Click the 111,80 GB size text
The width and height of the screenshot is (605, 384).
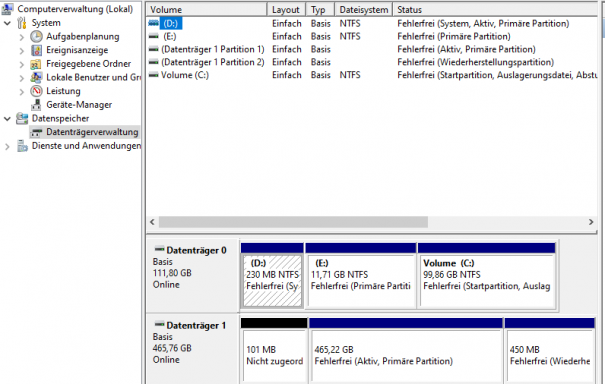tap(172, 273)
